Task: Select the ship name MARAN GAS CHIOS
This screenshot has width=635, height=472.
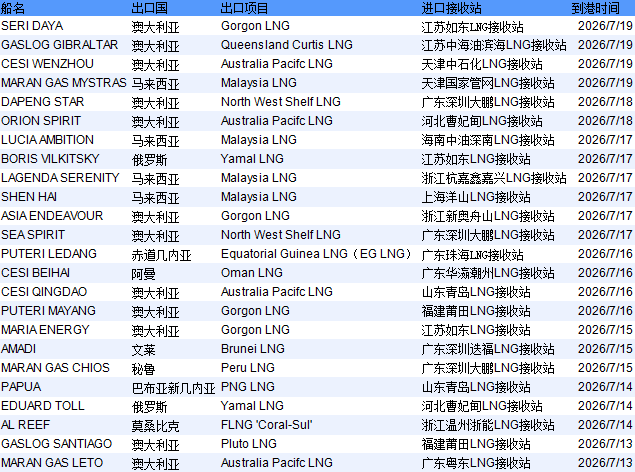Action: click(x=55, y=368)
